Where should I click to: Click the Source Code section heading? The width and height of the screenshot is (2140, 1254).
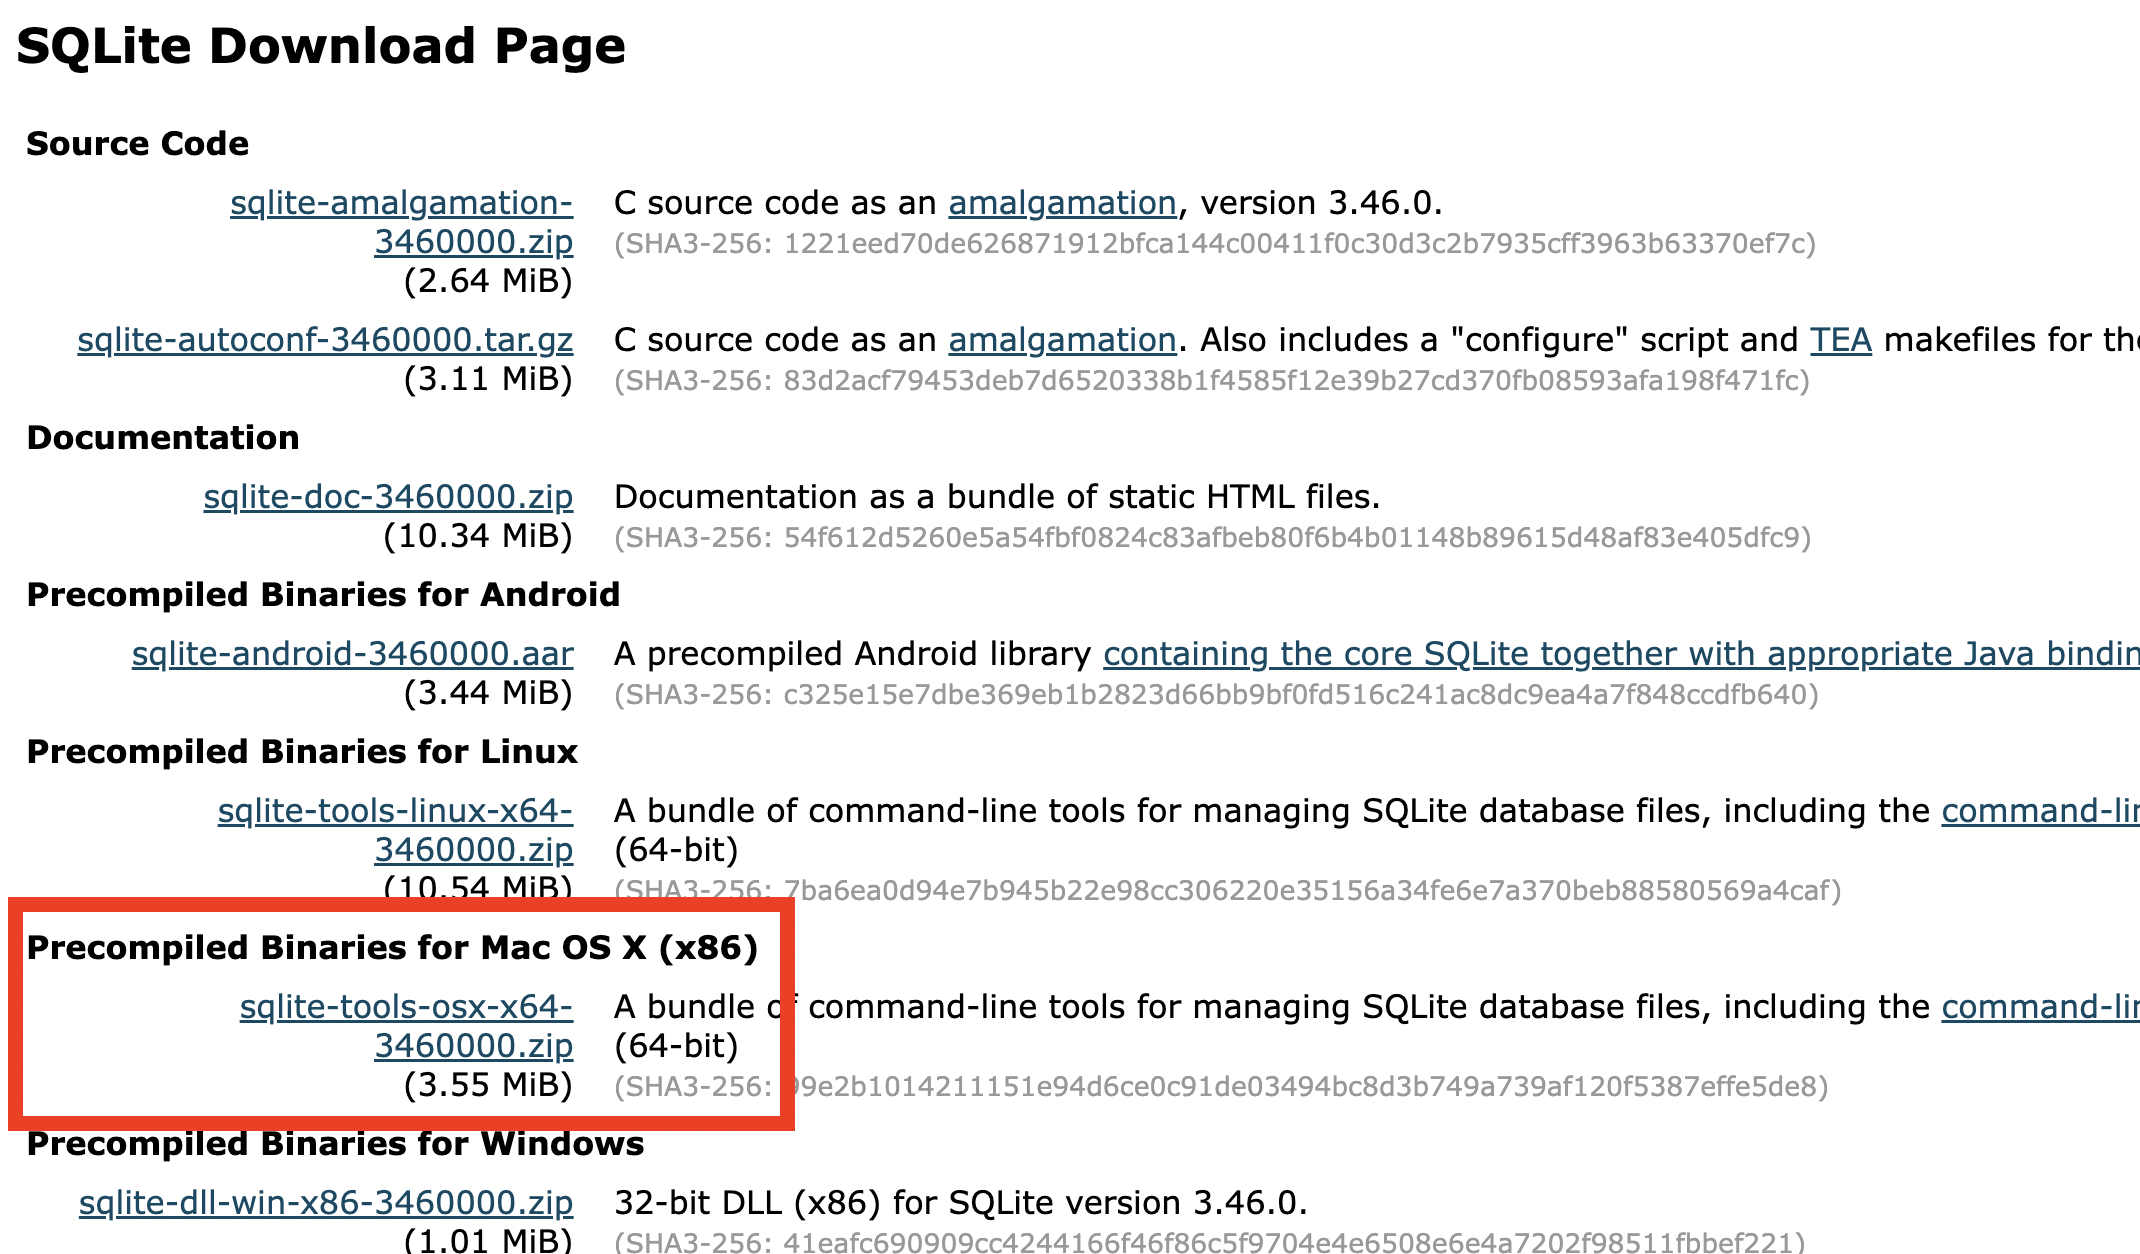(138, 144)
